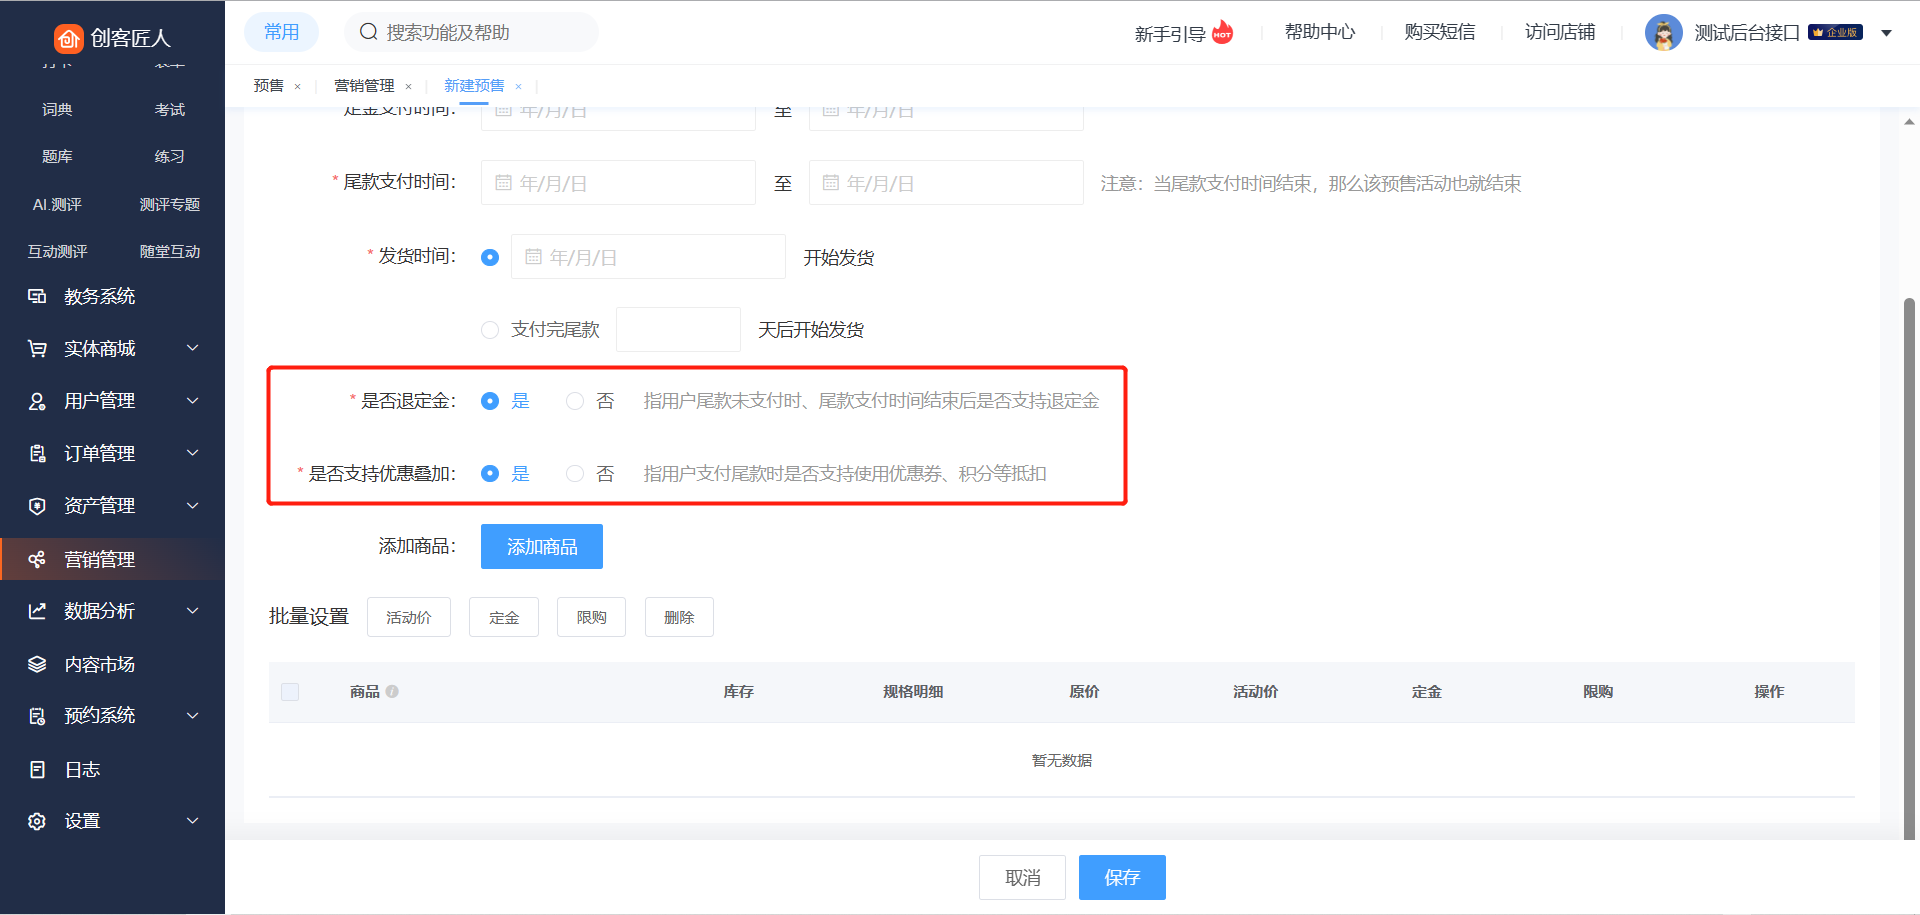Image resolution: width=1920 pixels, height=915 pixels.
Task: Select 否 for 是否退定金
Action: click(x=575, y=401)
